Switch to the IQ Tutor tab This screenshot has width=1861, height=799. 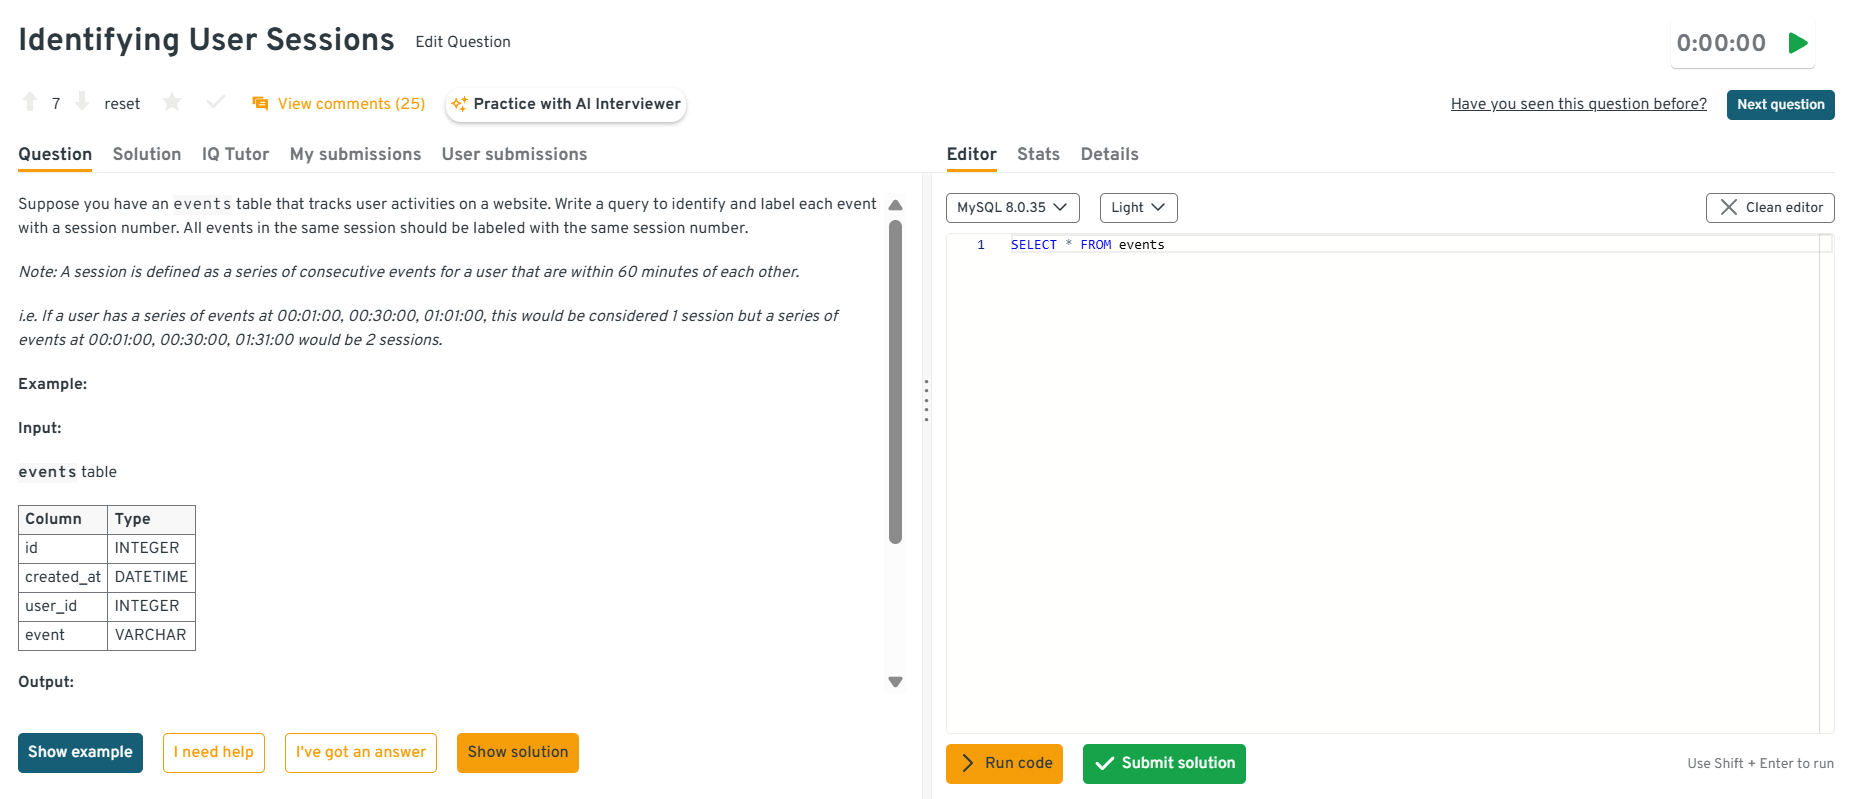coord(235,154)
